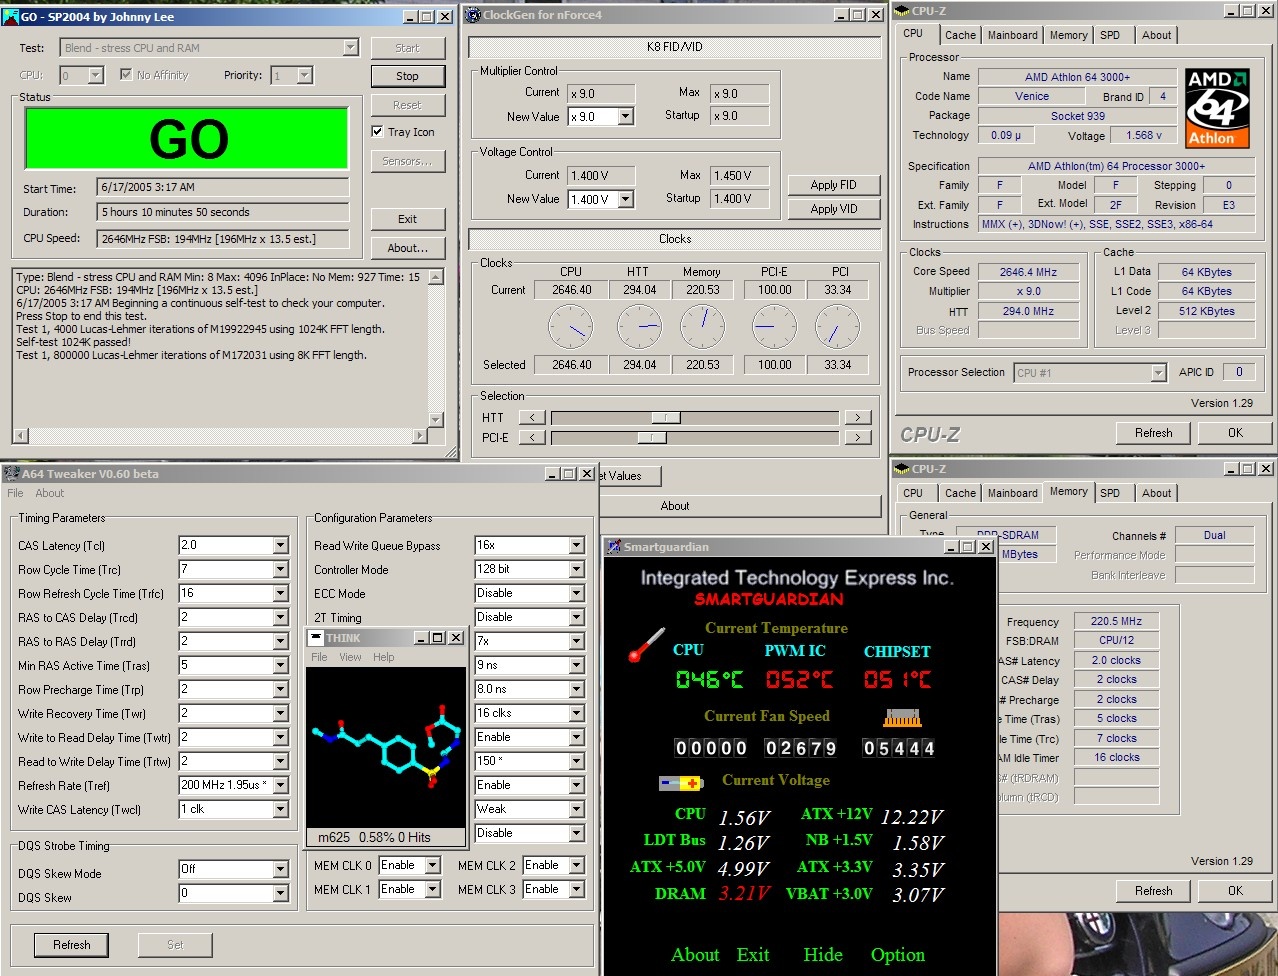
Task: Click the PCI-E slider thumb in ClockGen
Action: (652, 437)
